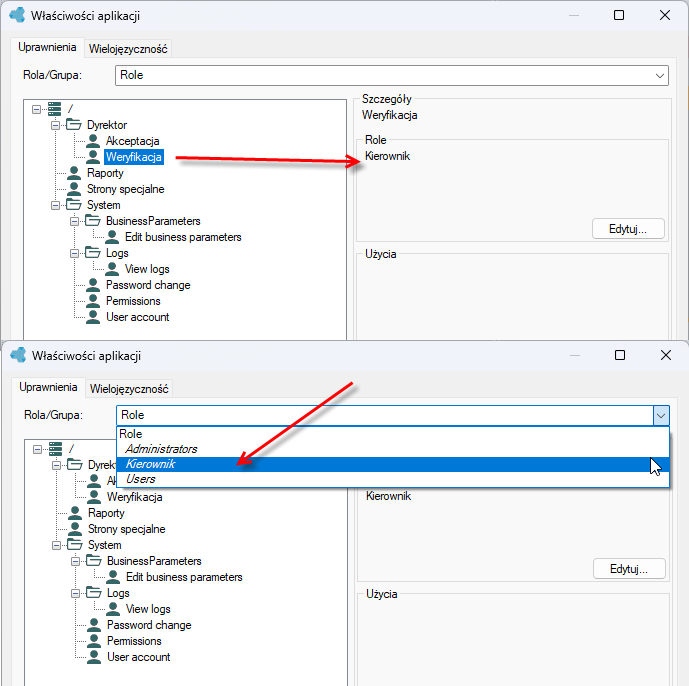Click the Akceptacja user icon in upper window
Viewport: 689px width, 686px height.
93,141
